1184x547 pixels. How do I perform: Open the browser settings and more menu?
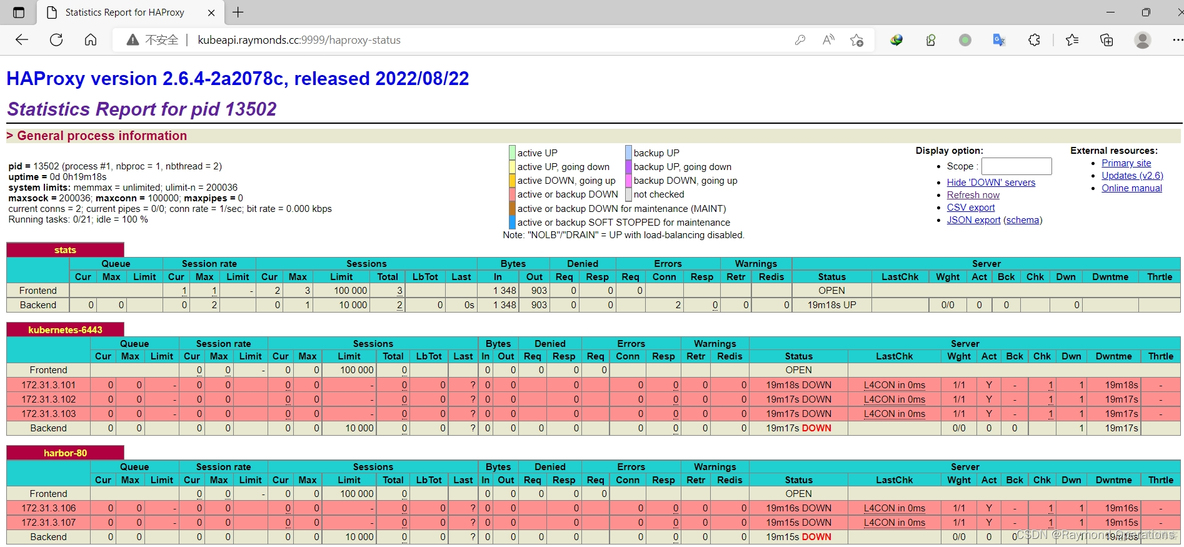pos(1174,40)
